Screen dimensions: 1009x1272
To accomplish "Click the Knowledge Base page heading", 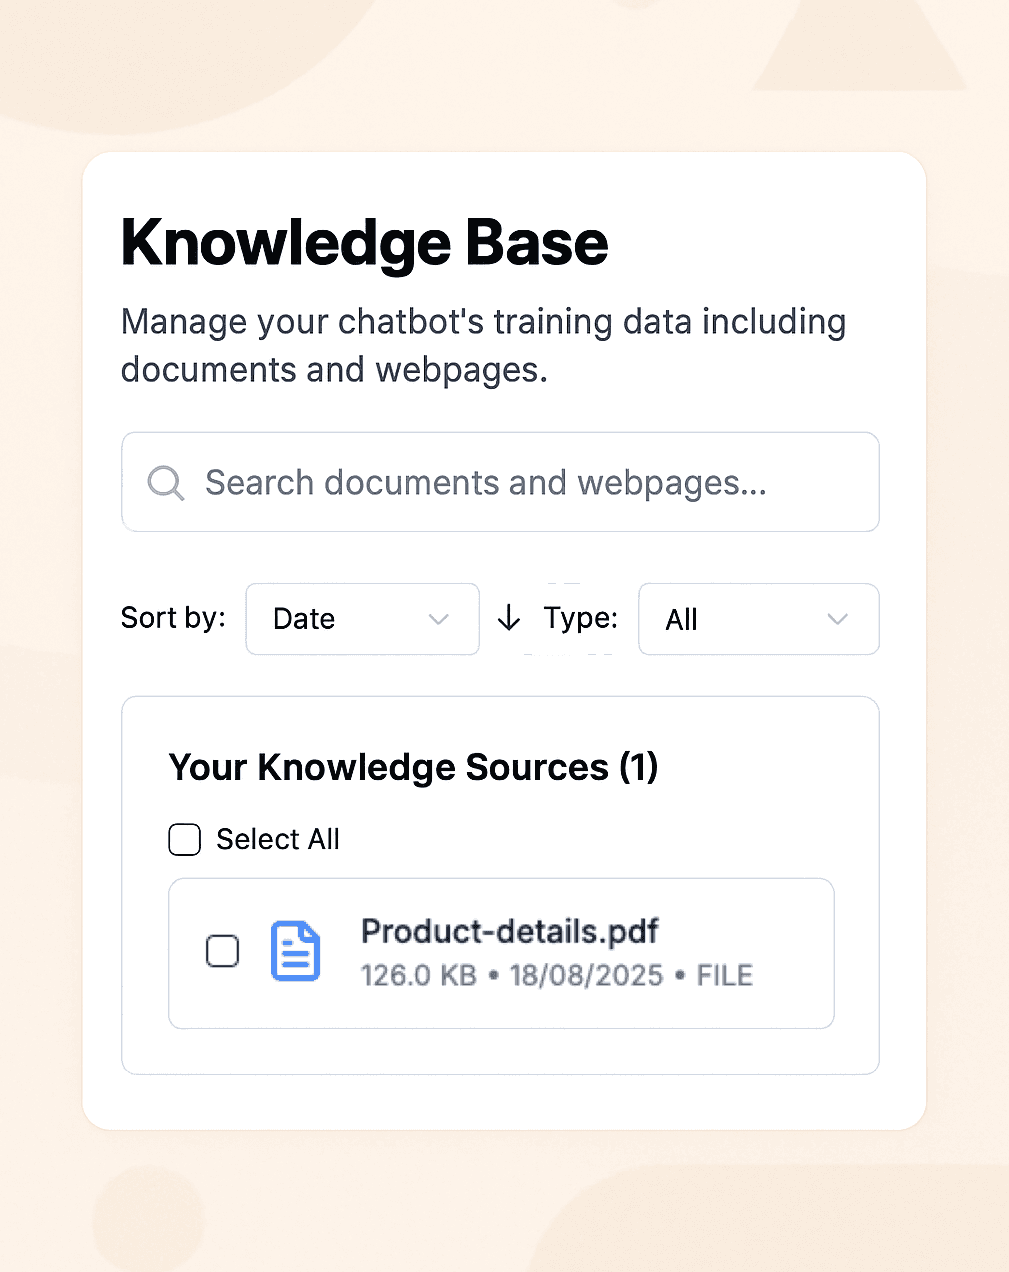I will pos(365,243).
